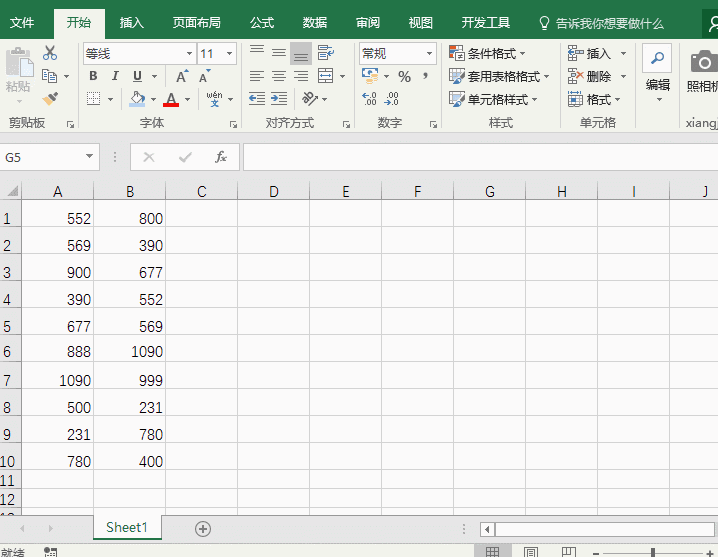Decrease indent
This screenshot has width=718, height=557.
pos(257,98)
